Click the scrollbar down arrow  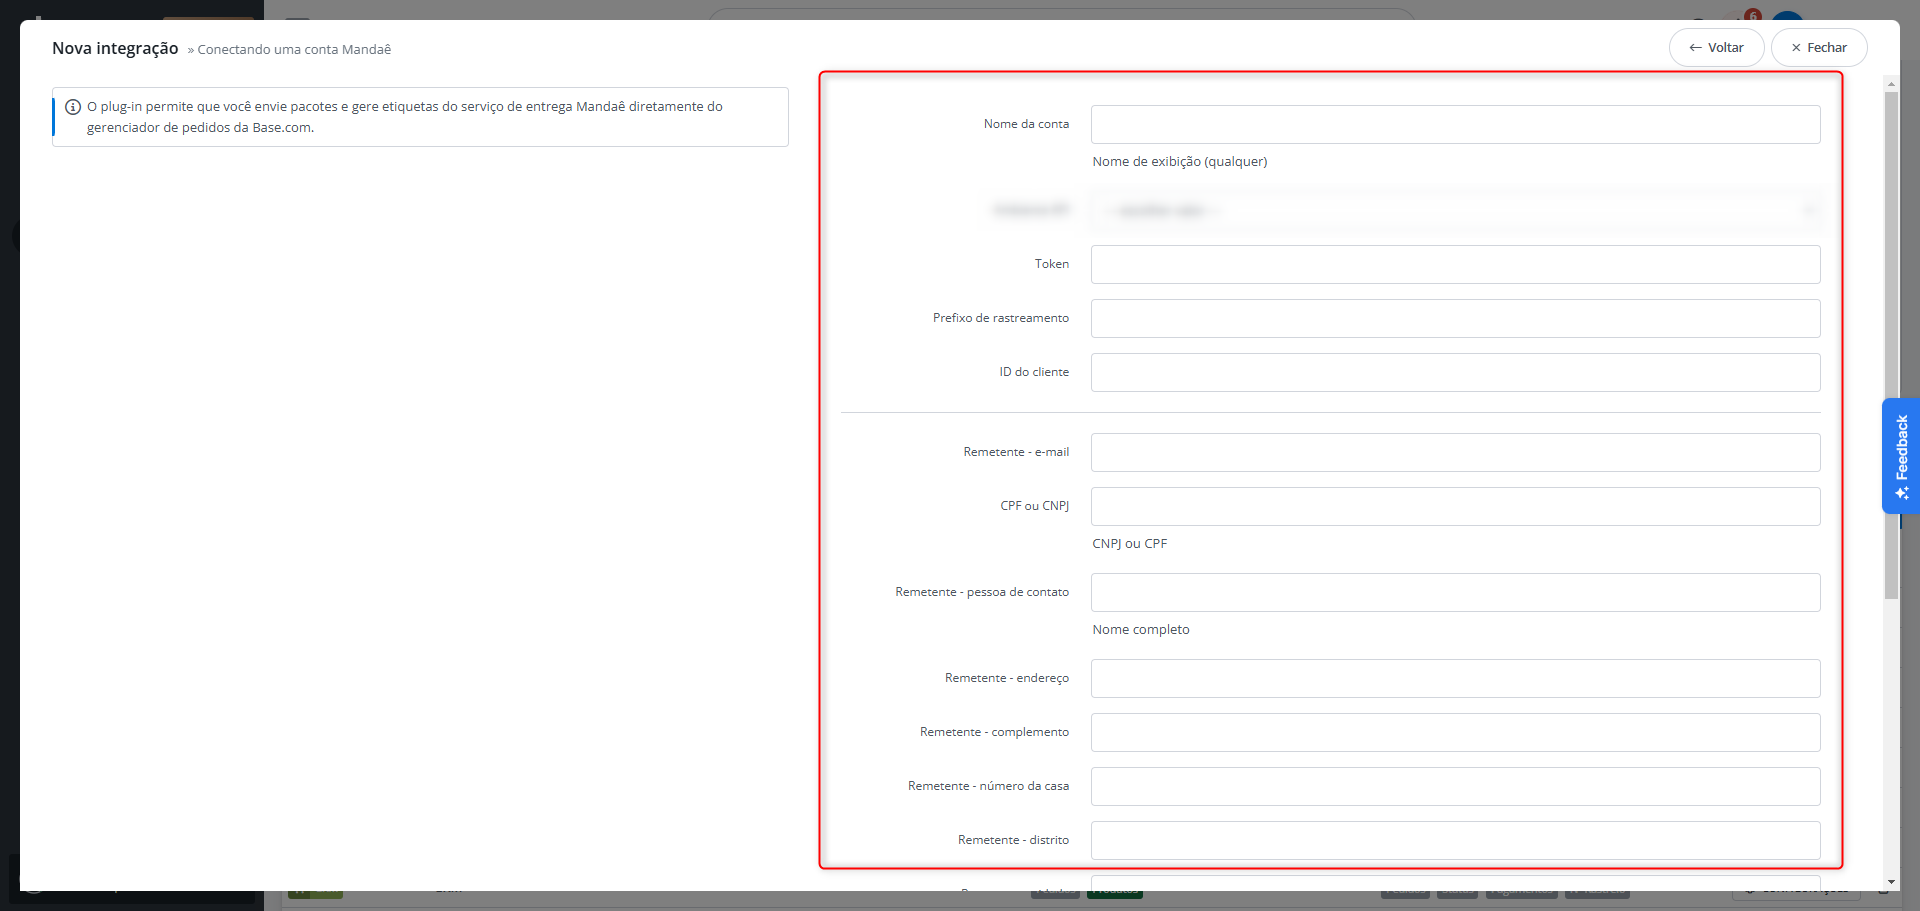pos(1891,884)
